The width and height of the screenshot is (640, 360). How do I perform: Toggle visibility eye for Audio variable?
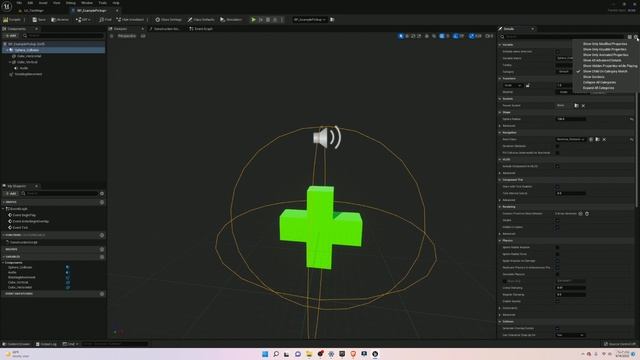point(68,272)
